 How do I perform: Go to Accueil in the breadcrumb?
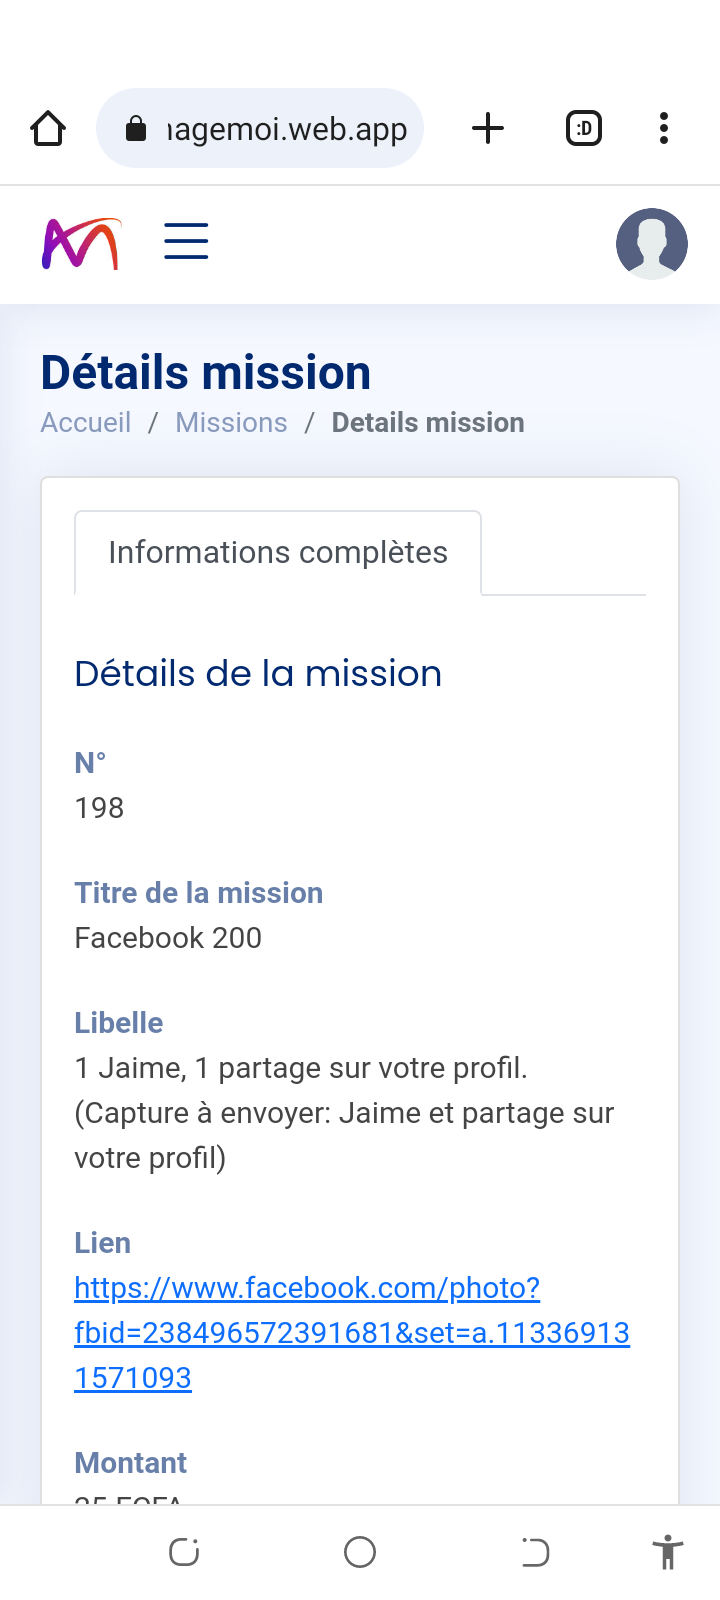coord(86,423)
